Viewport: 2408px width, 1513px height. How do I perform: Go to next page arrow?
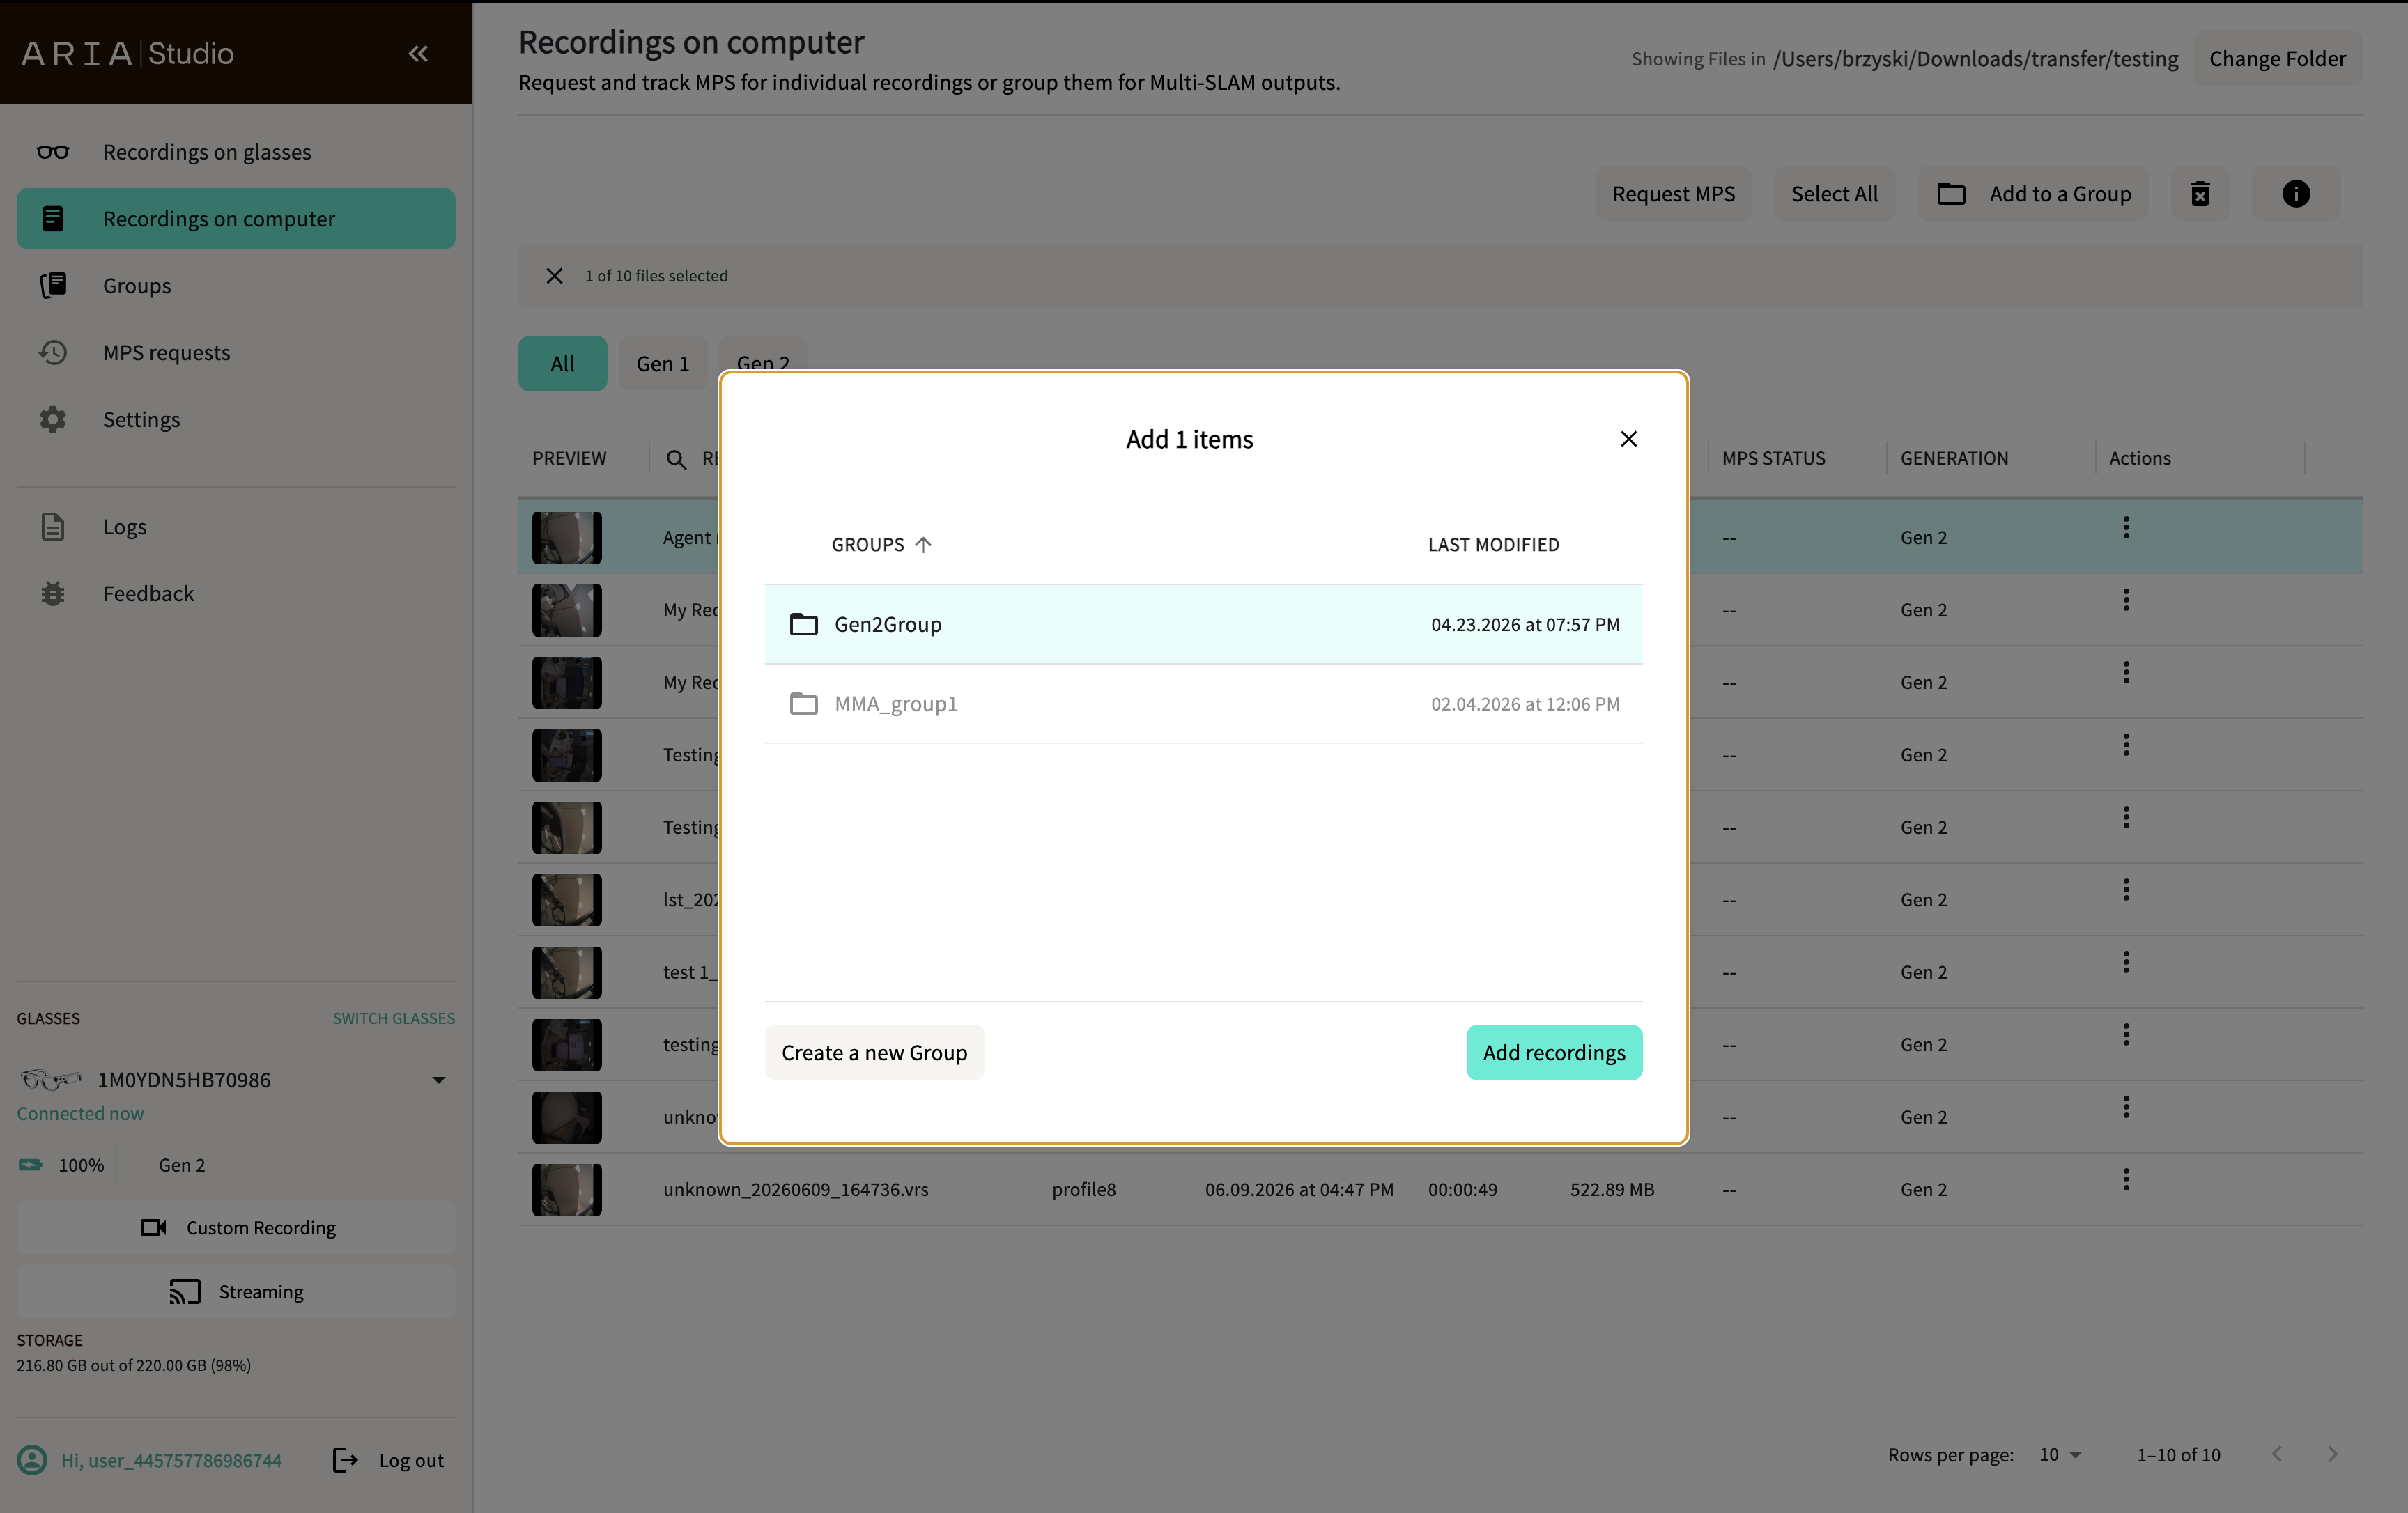2332,1454
